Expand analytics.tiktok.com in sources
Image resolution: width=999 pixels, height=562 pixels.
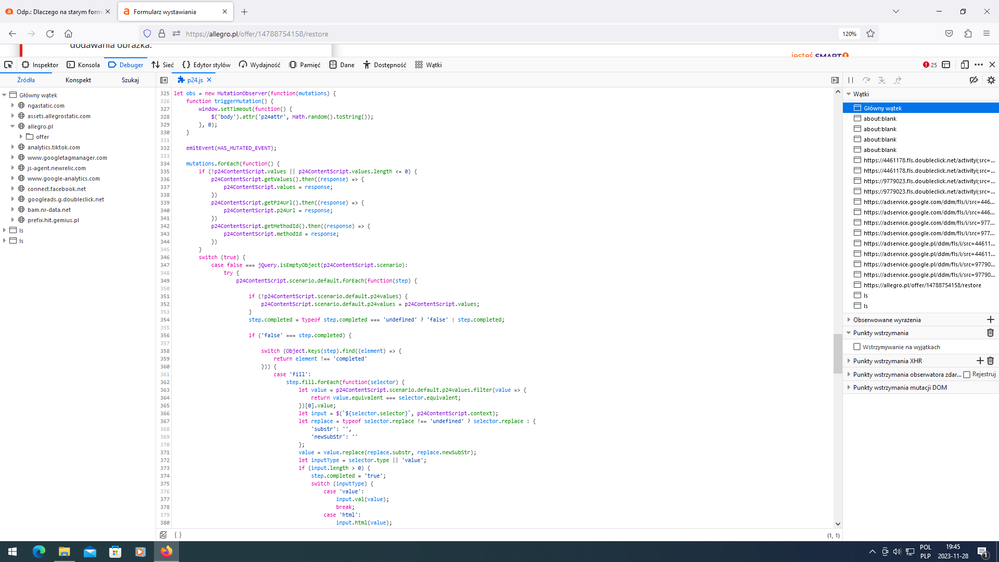coord(12,147)
